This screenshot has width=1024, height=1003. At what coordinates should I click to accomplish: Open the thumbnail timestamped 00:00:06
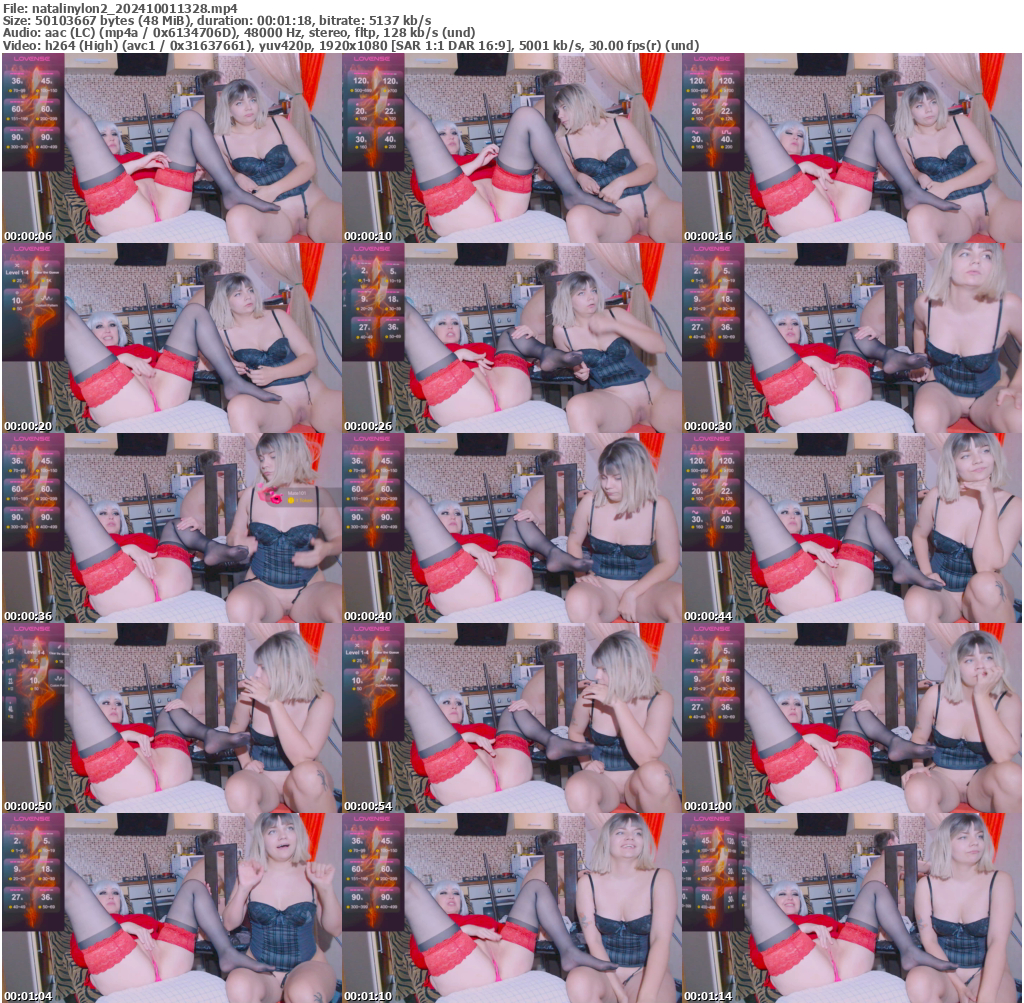tap(171, 148)
